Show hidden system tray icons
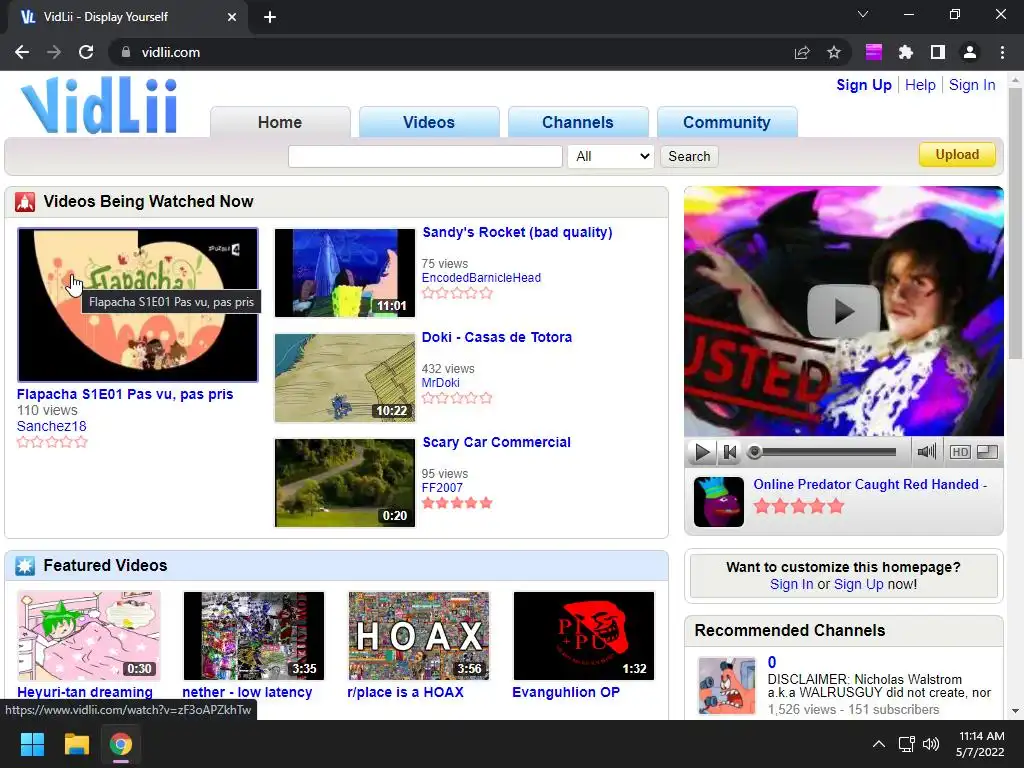 tap(879, 744)
